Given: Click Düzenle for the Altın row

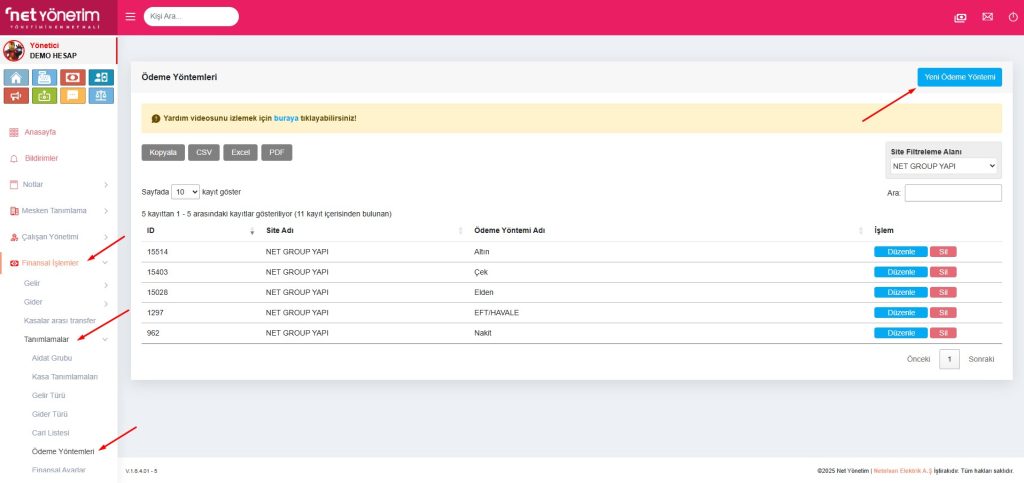Looking at the screenshot, I should tap(900, 252).
